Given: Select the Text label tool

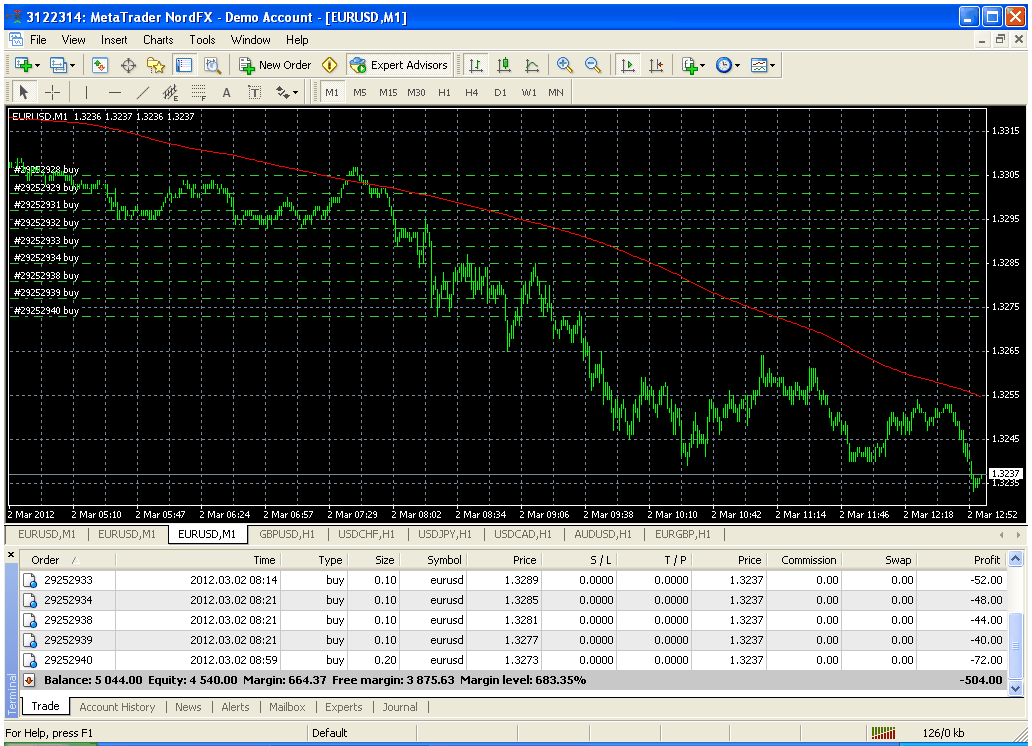Looking at the screenshot, I should tap(253, 92).
